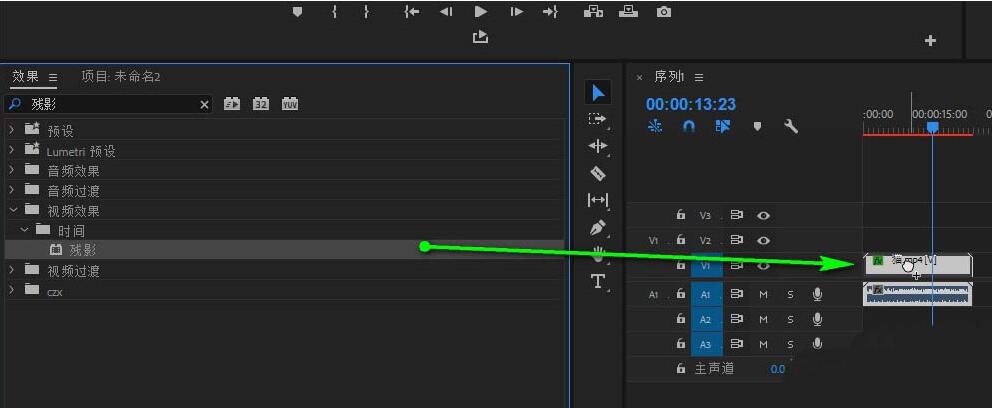992x408 pixels.
Task: Click the Export Frame camera icon
Action: [663, 11]
